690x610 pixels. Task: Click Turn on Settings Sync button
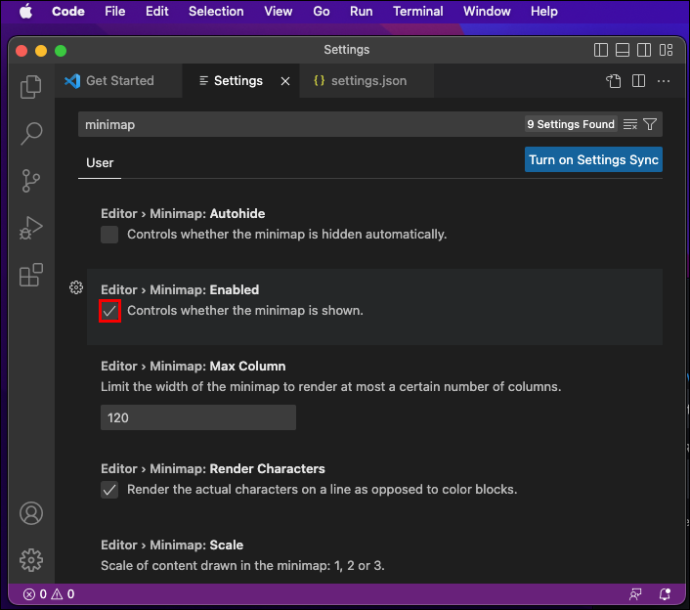coord(593,160)
